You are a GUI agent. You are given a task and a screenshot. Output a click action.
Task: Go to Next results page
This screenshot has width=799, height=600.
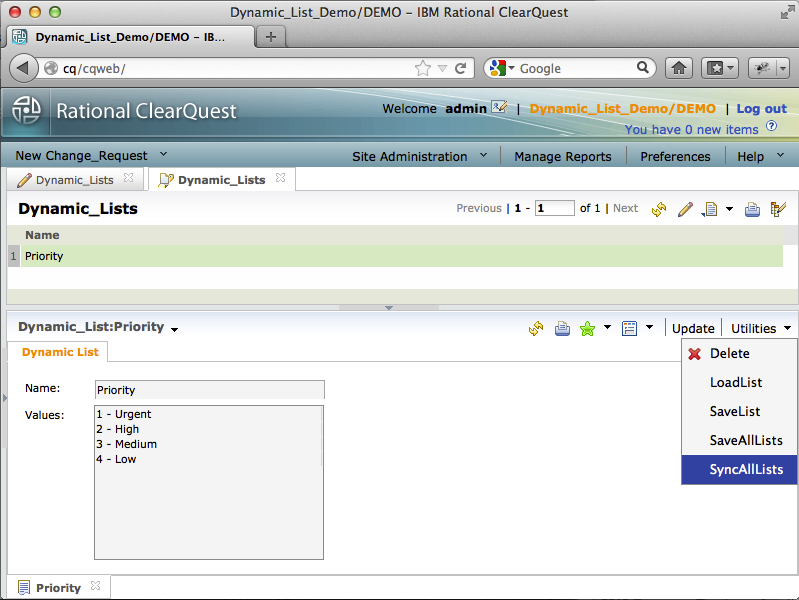coord(625,208)
